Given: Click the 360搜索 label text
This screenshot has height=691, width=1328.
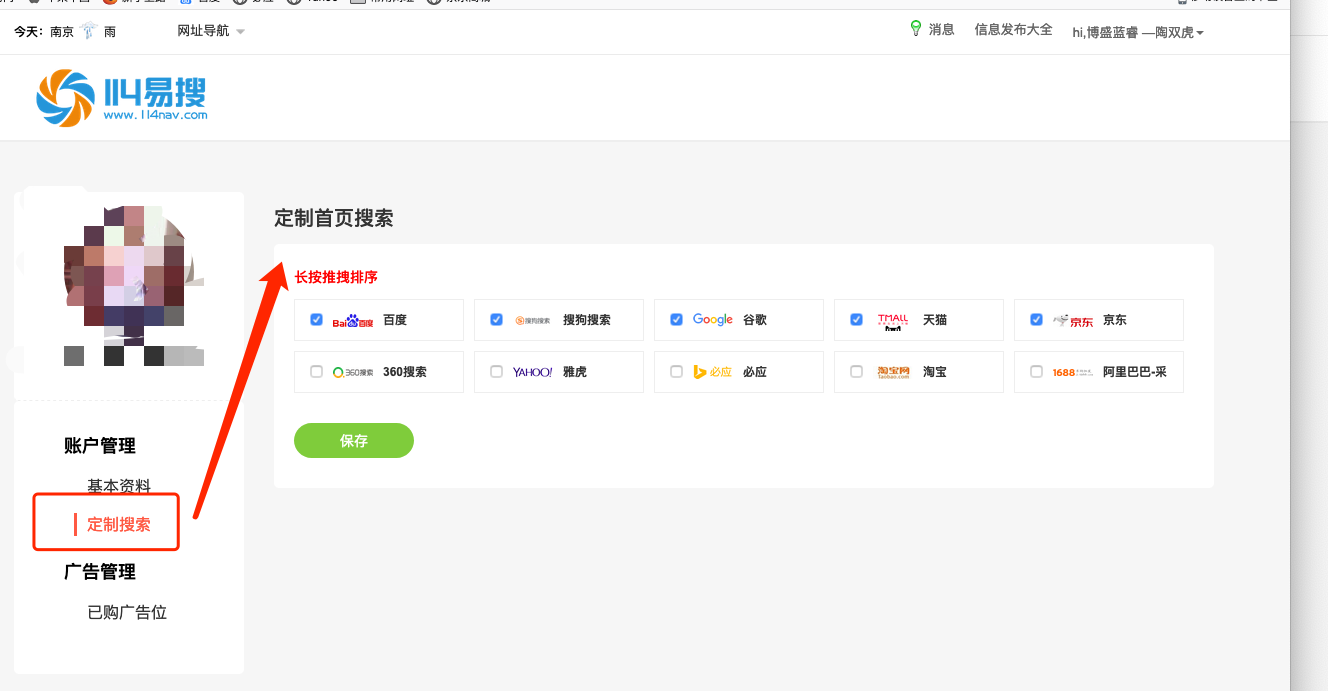Looking at the screenshot, I should click(x=405, y=372).
